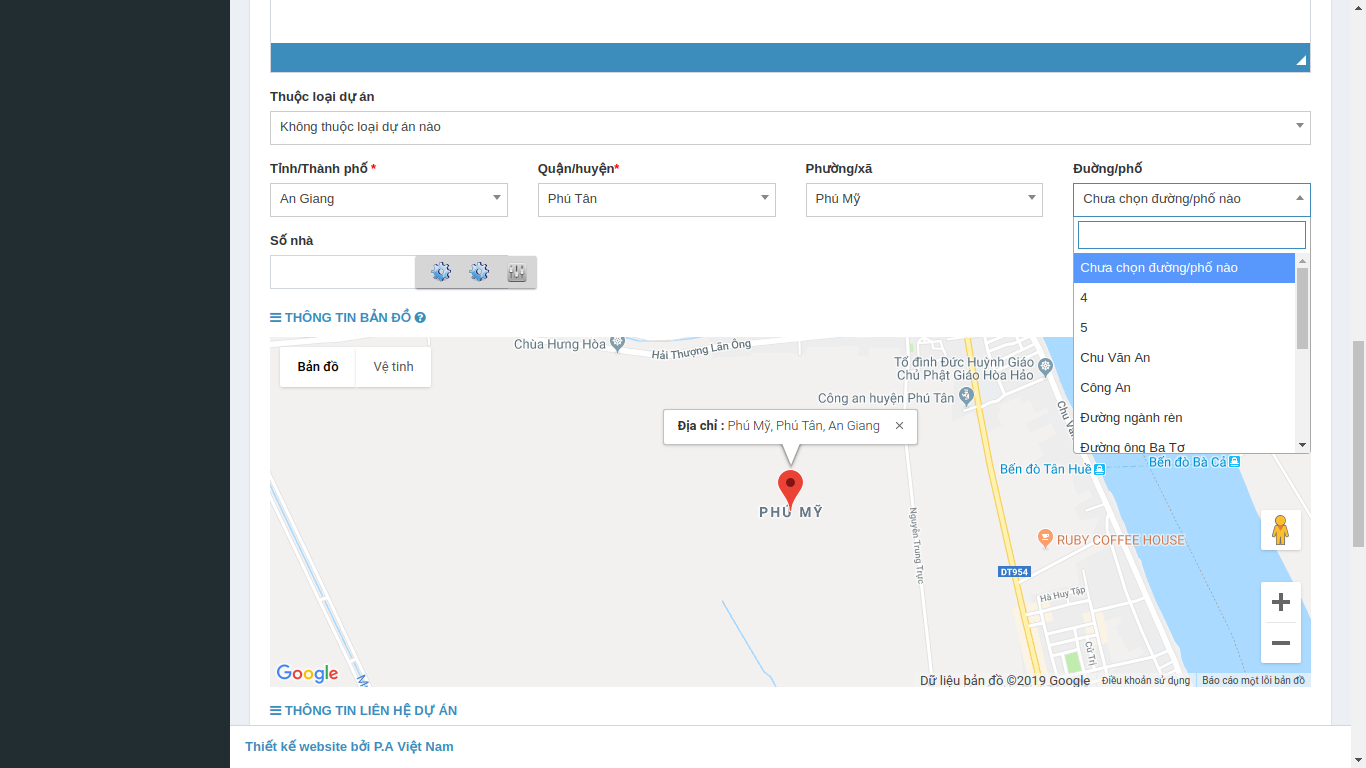Open 'Báo cáo một lỗi bản đồ' link
The height and width of the screenshot is (768, 1366).
1253,681
